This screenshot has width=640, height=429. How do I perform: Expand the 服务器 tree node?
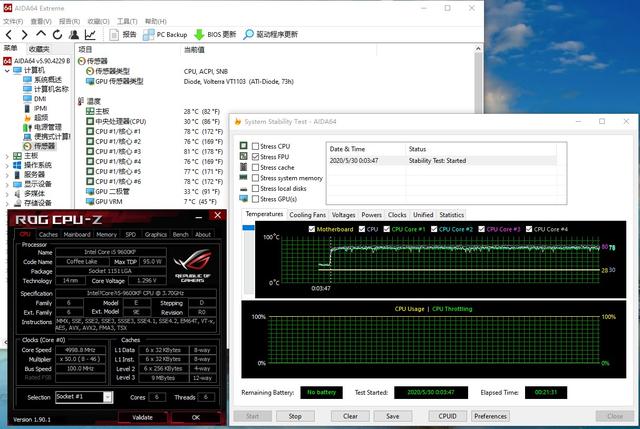click(7, 175)
